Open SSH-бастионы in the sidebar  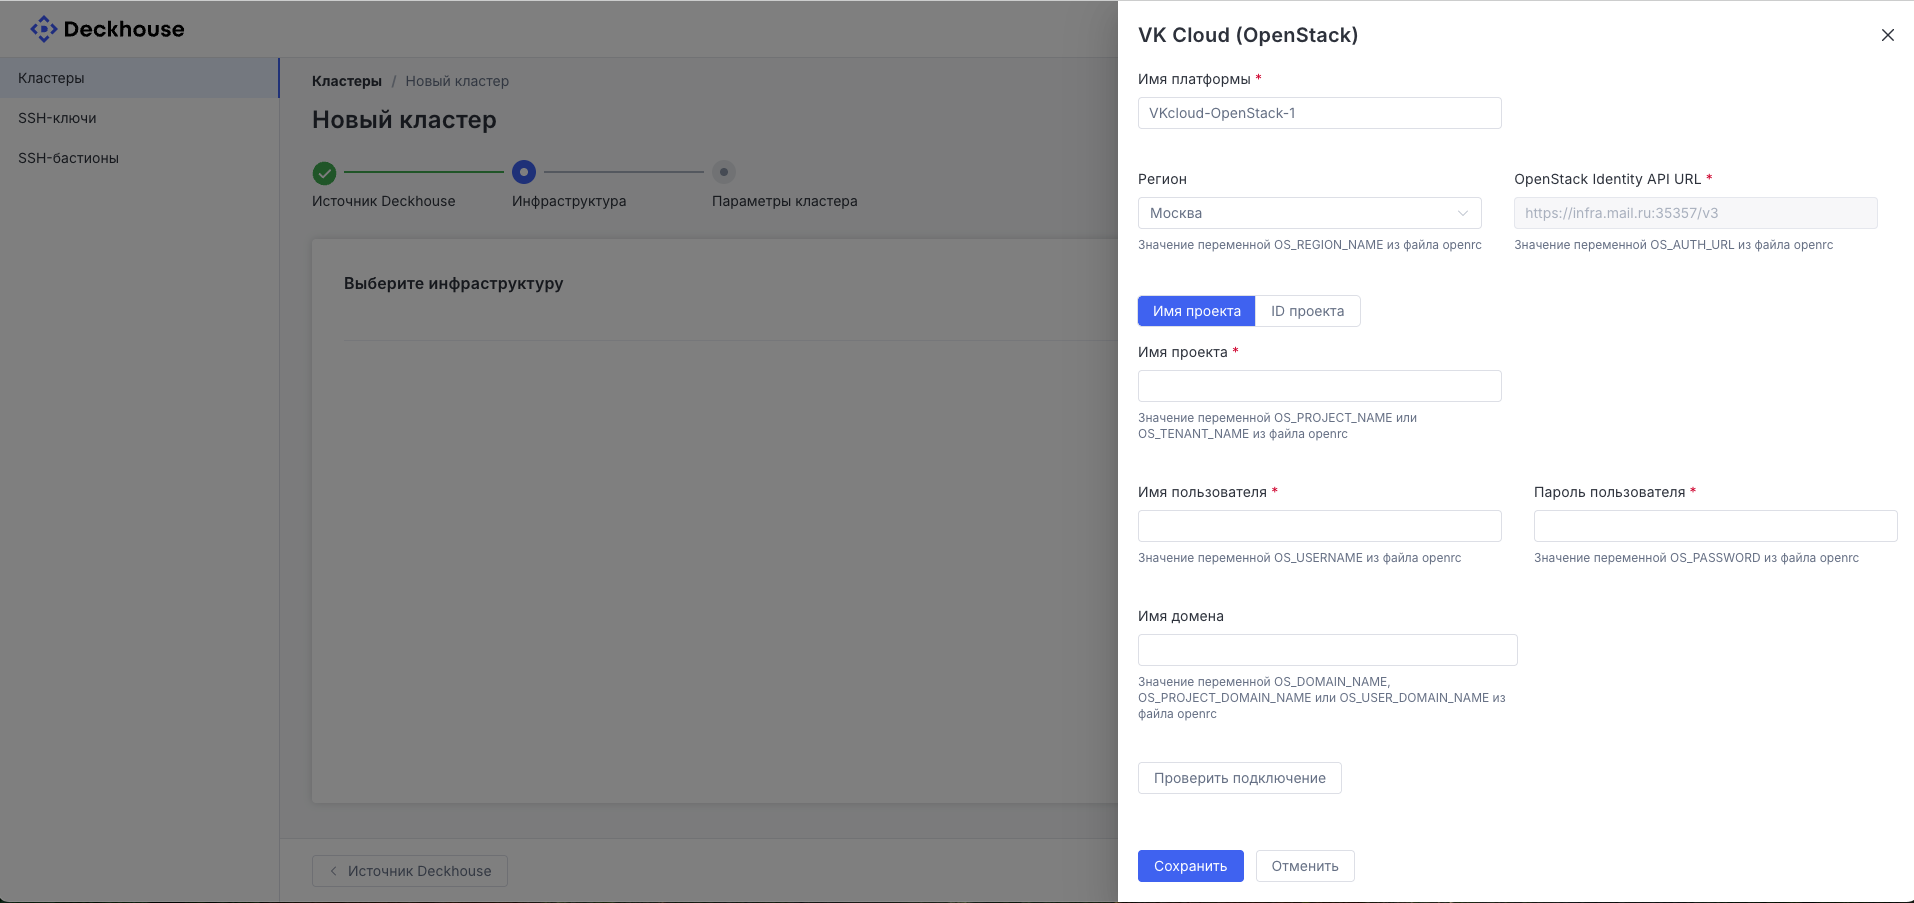tap(139, 158)
